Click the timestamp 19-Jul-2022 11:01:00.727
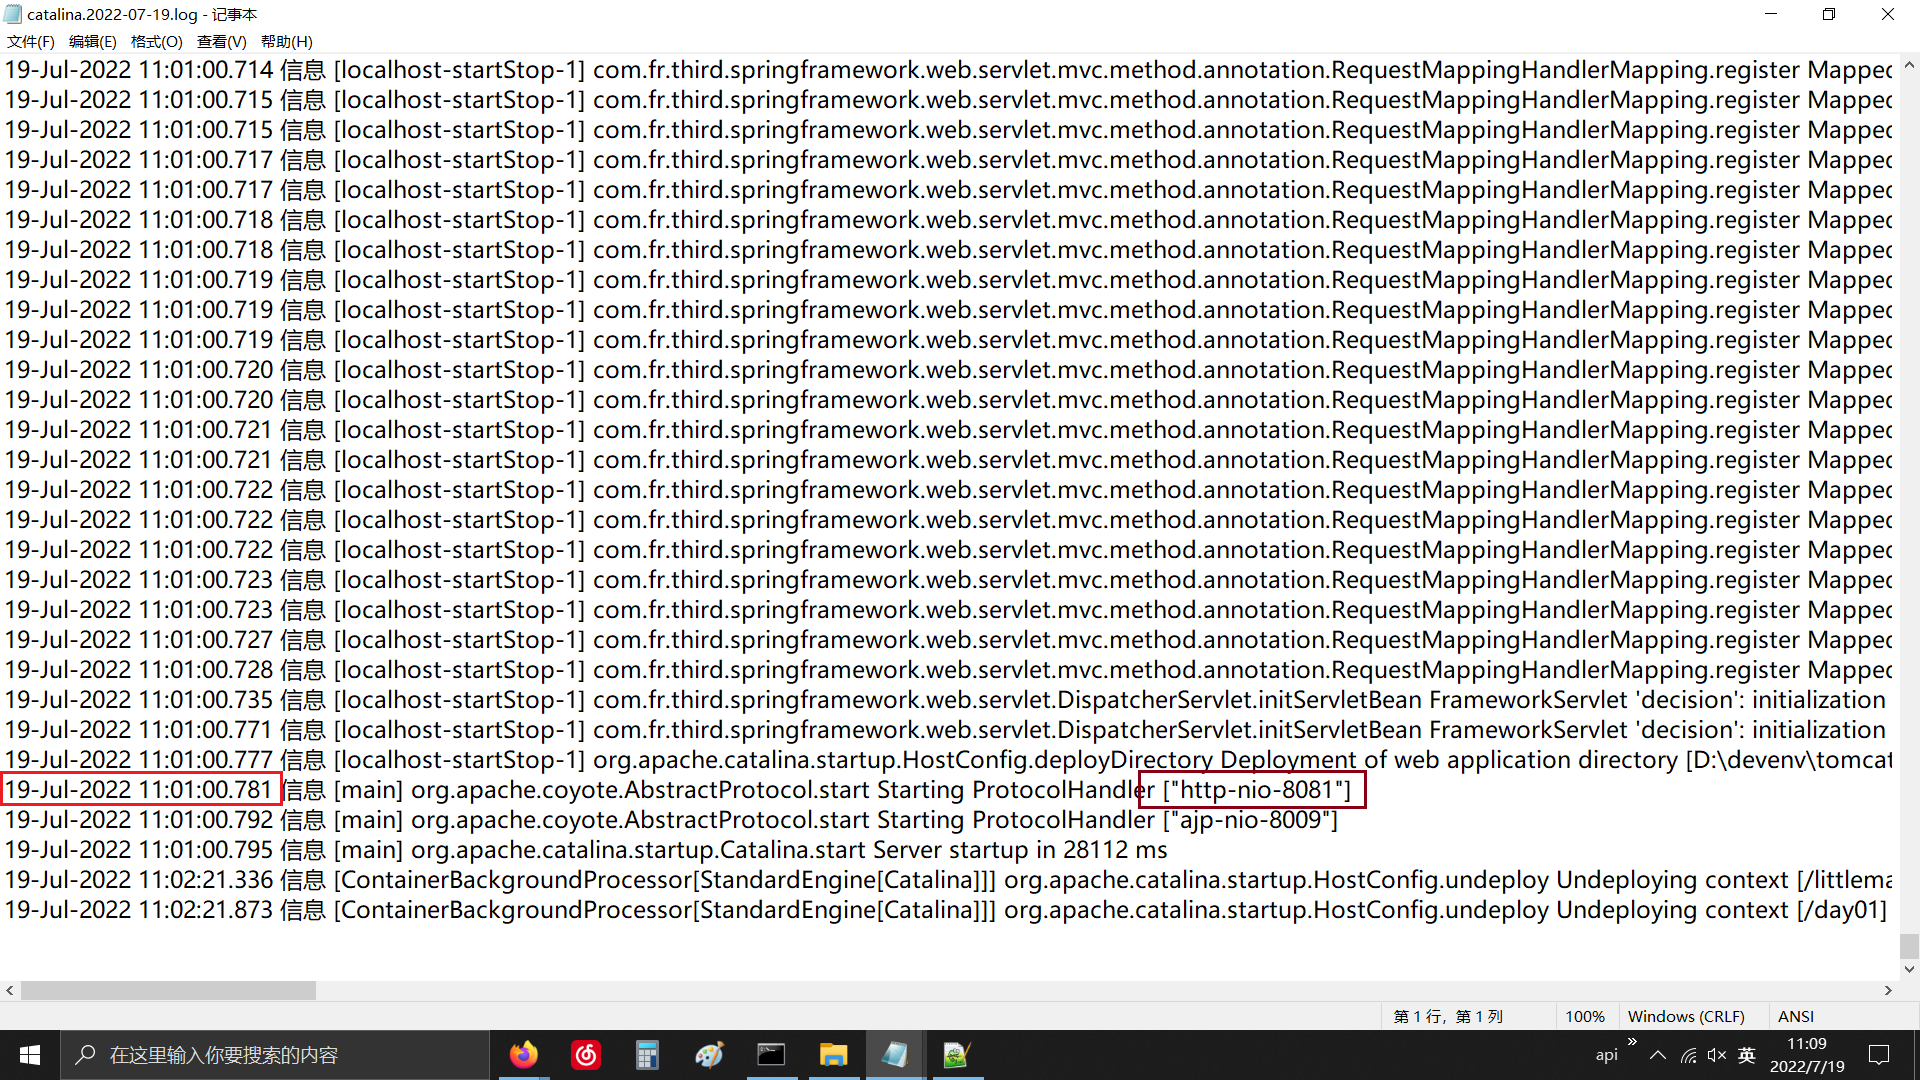Screen dimensions: 1920x1080 click(x=139, y=640)
